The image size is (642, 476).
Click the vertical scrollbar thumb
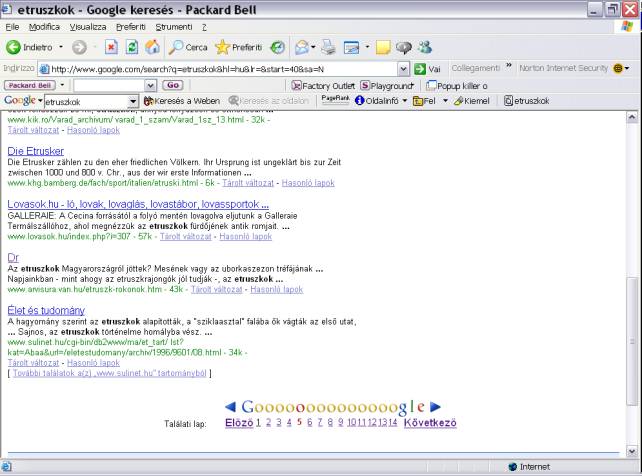[x=632, y=342]
